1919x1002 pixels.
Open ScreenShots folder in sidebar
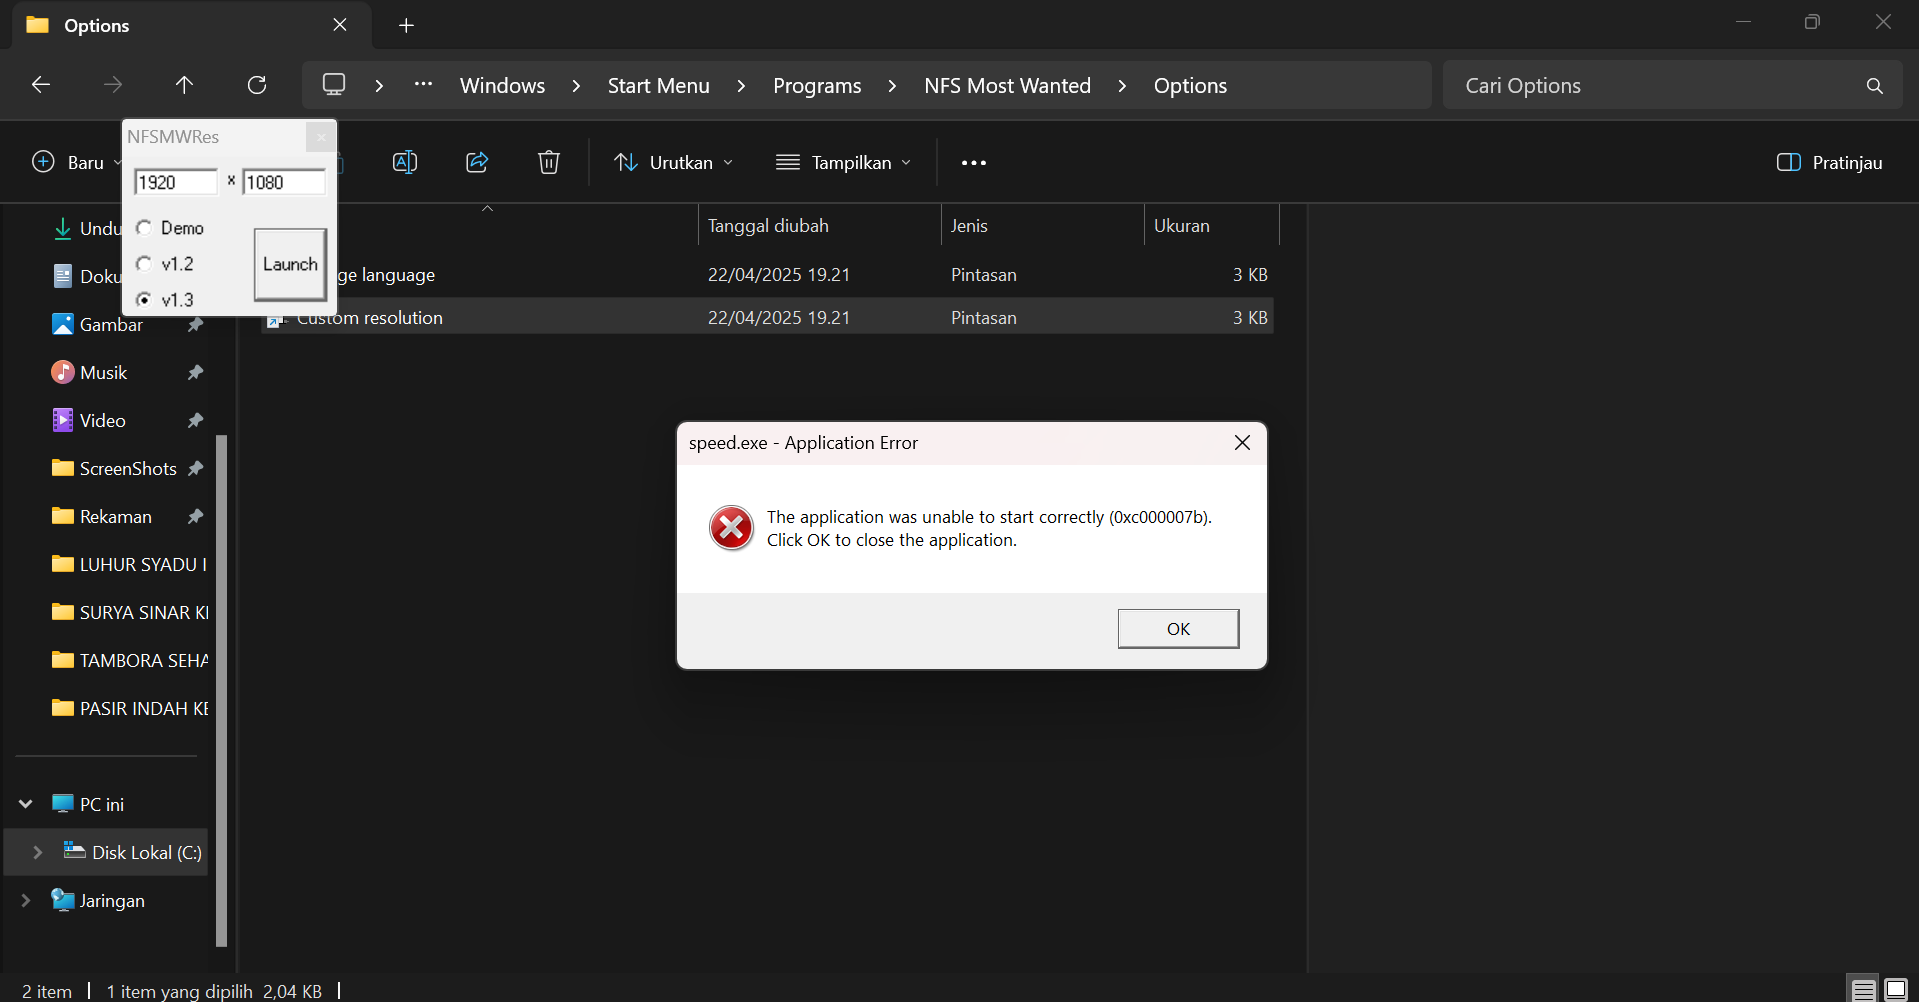[x=128, y=469]
